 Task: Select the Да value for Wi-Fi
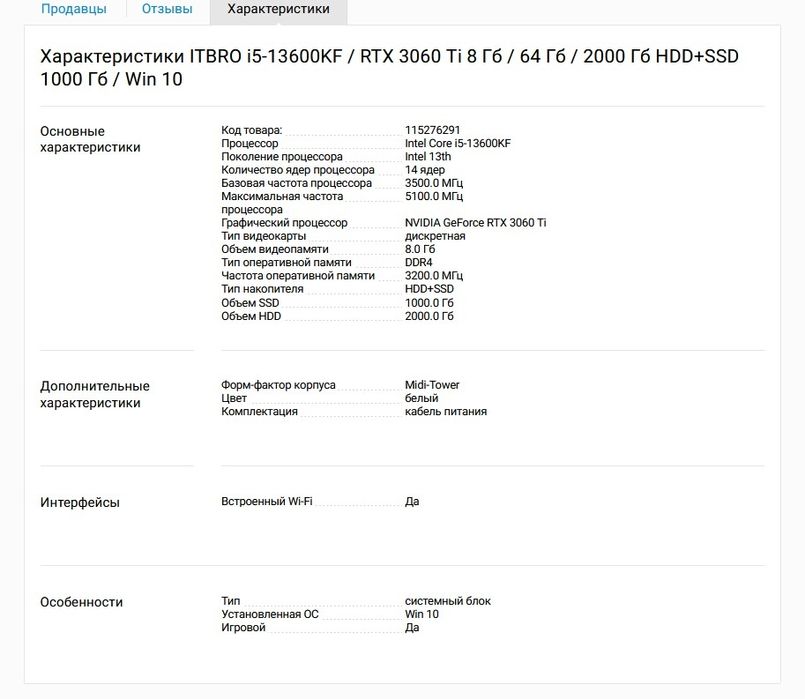coord(412,501)
